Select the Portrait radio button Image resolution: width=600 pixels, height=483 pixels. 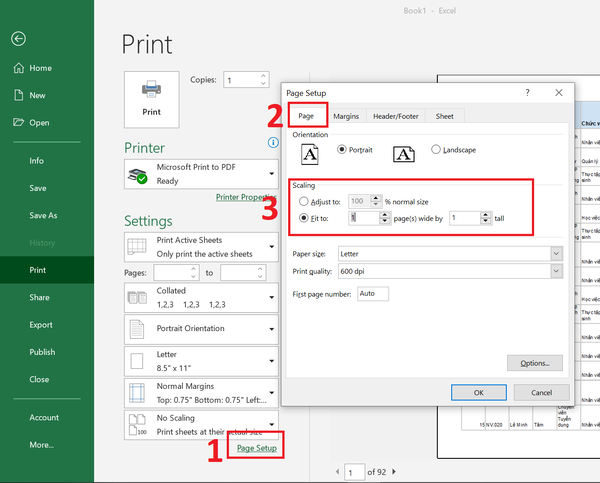pyautogui.click(x=342, y=149)
